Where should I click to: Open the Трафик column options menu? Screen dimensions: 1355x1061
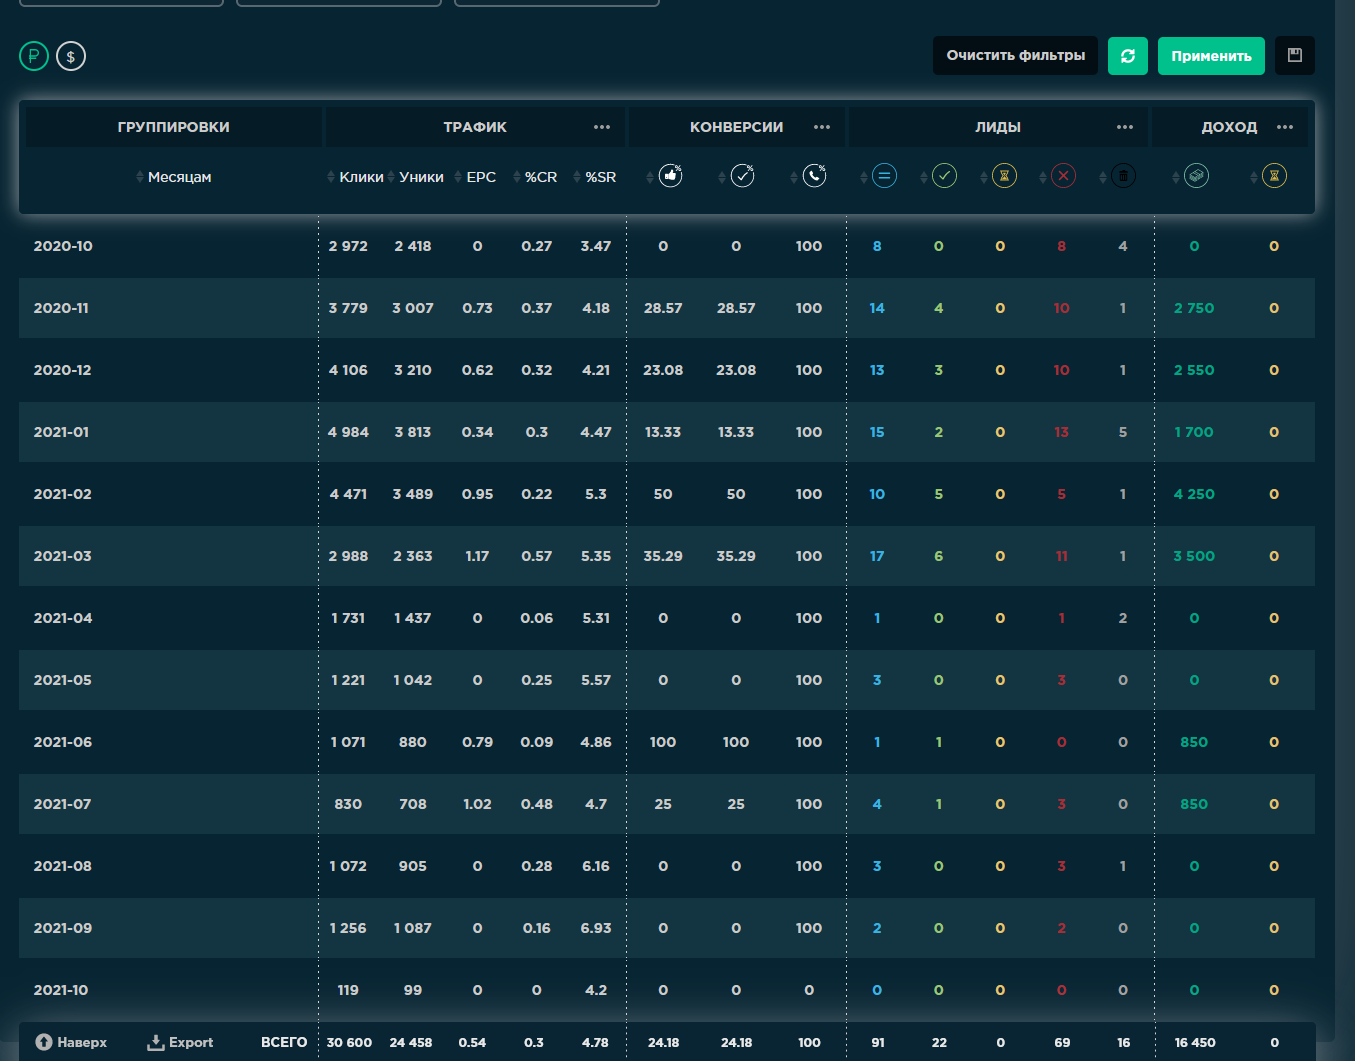point(601,127)
